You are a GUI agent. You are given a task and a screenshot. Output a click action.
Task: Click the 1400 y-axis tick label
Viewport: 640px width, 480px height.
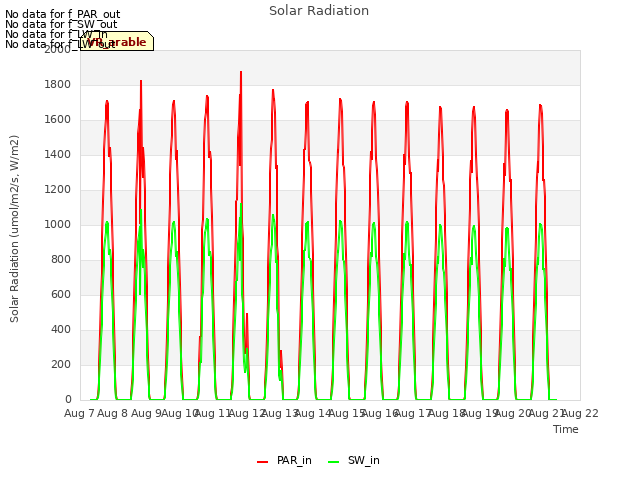pyautogui.click(x=58, y=154)
